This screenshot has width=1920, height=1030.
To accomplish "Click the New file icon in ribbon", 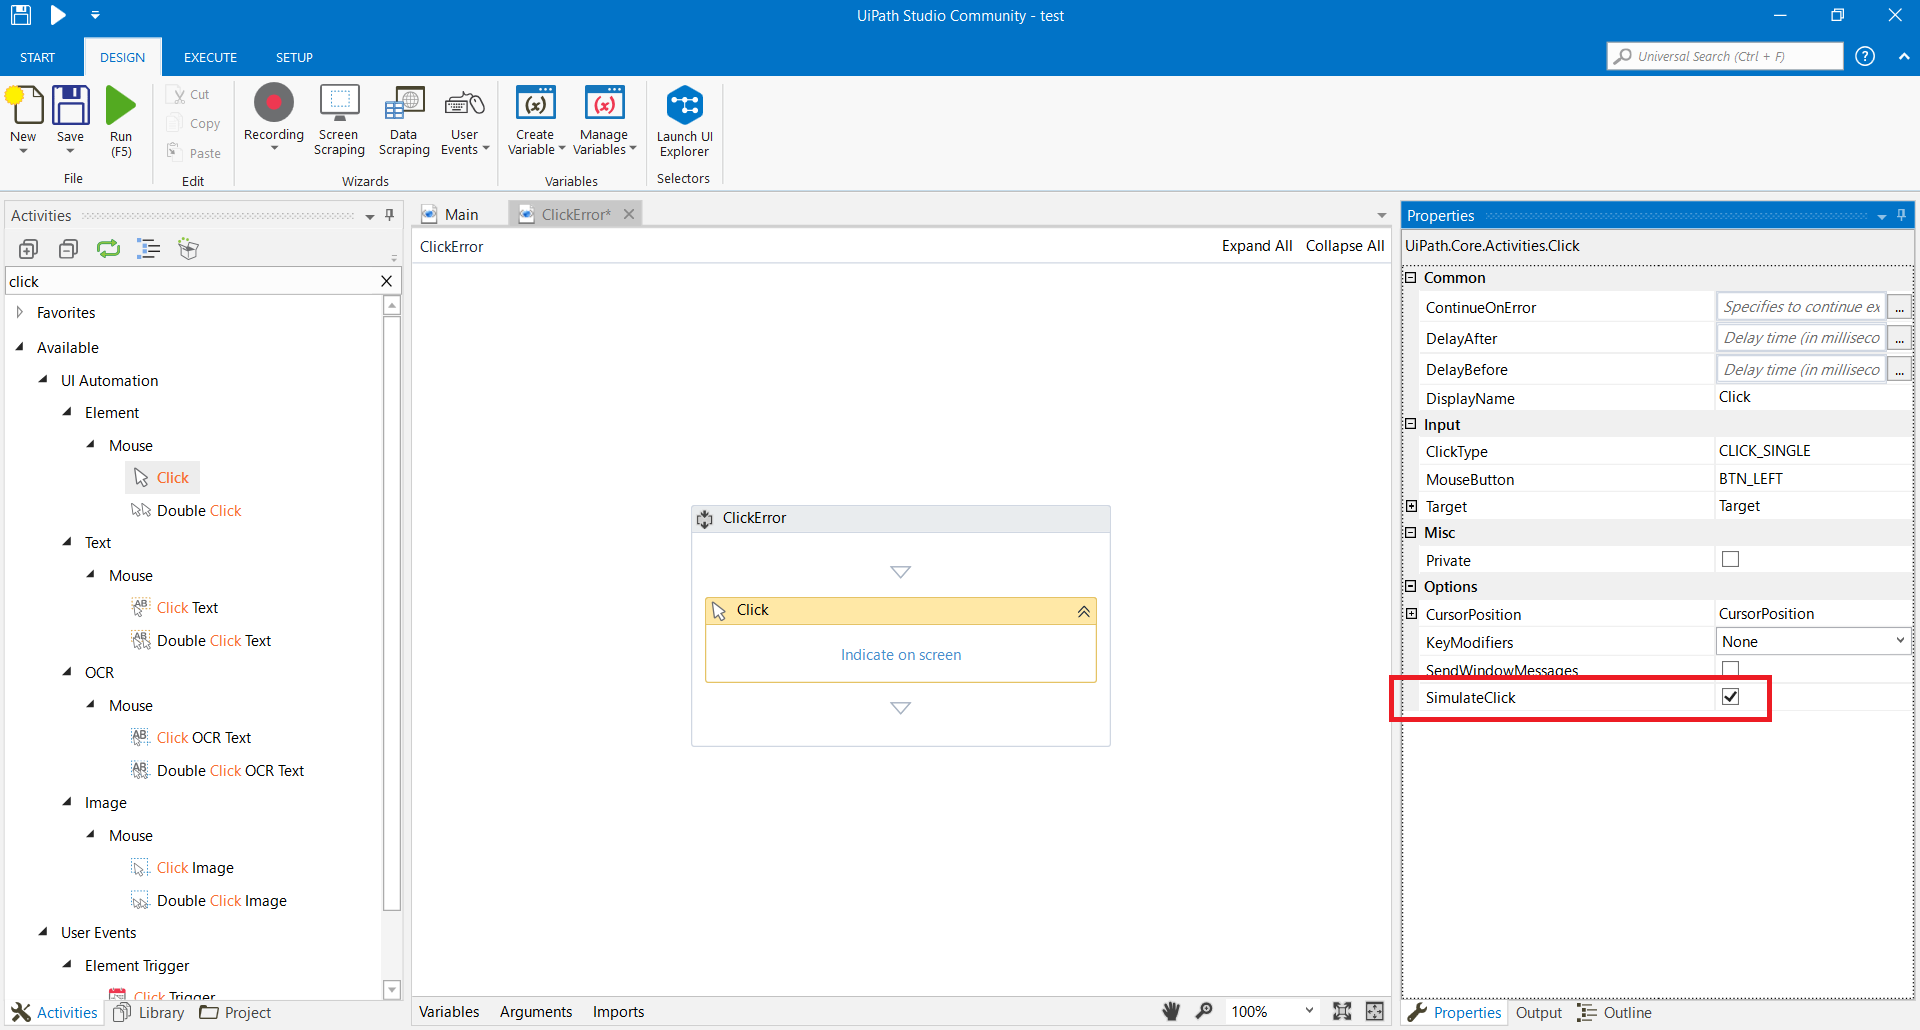I will coord(24,106).
